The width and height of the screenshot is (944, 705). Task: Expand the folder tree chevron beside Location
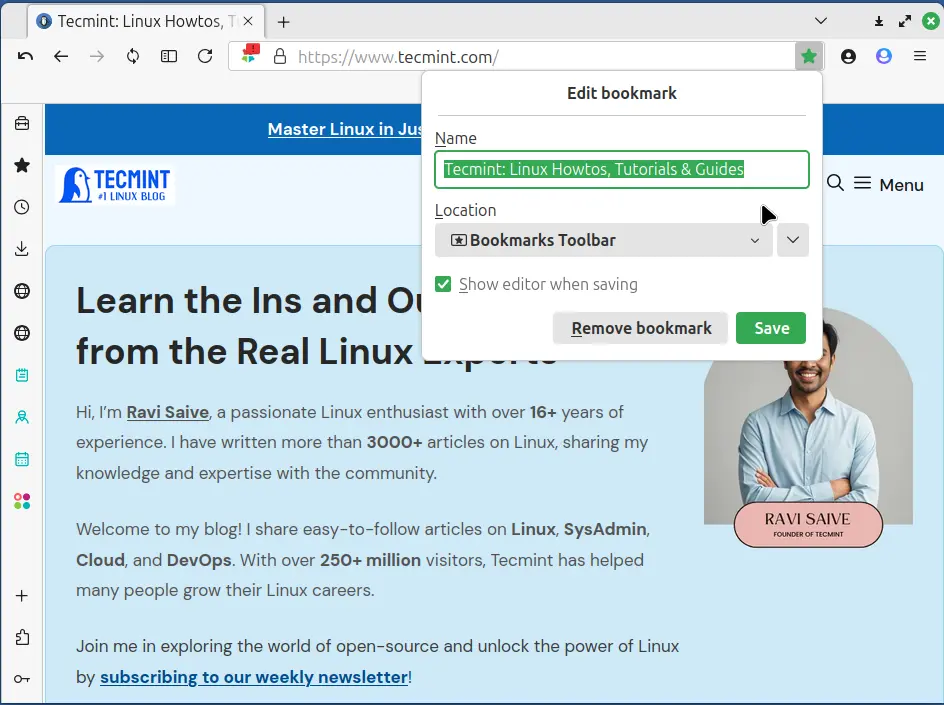[x=793, y=240]
